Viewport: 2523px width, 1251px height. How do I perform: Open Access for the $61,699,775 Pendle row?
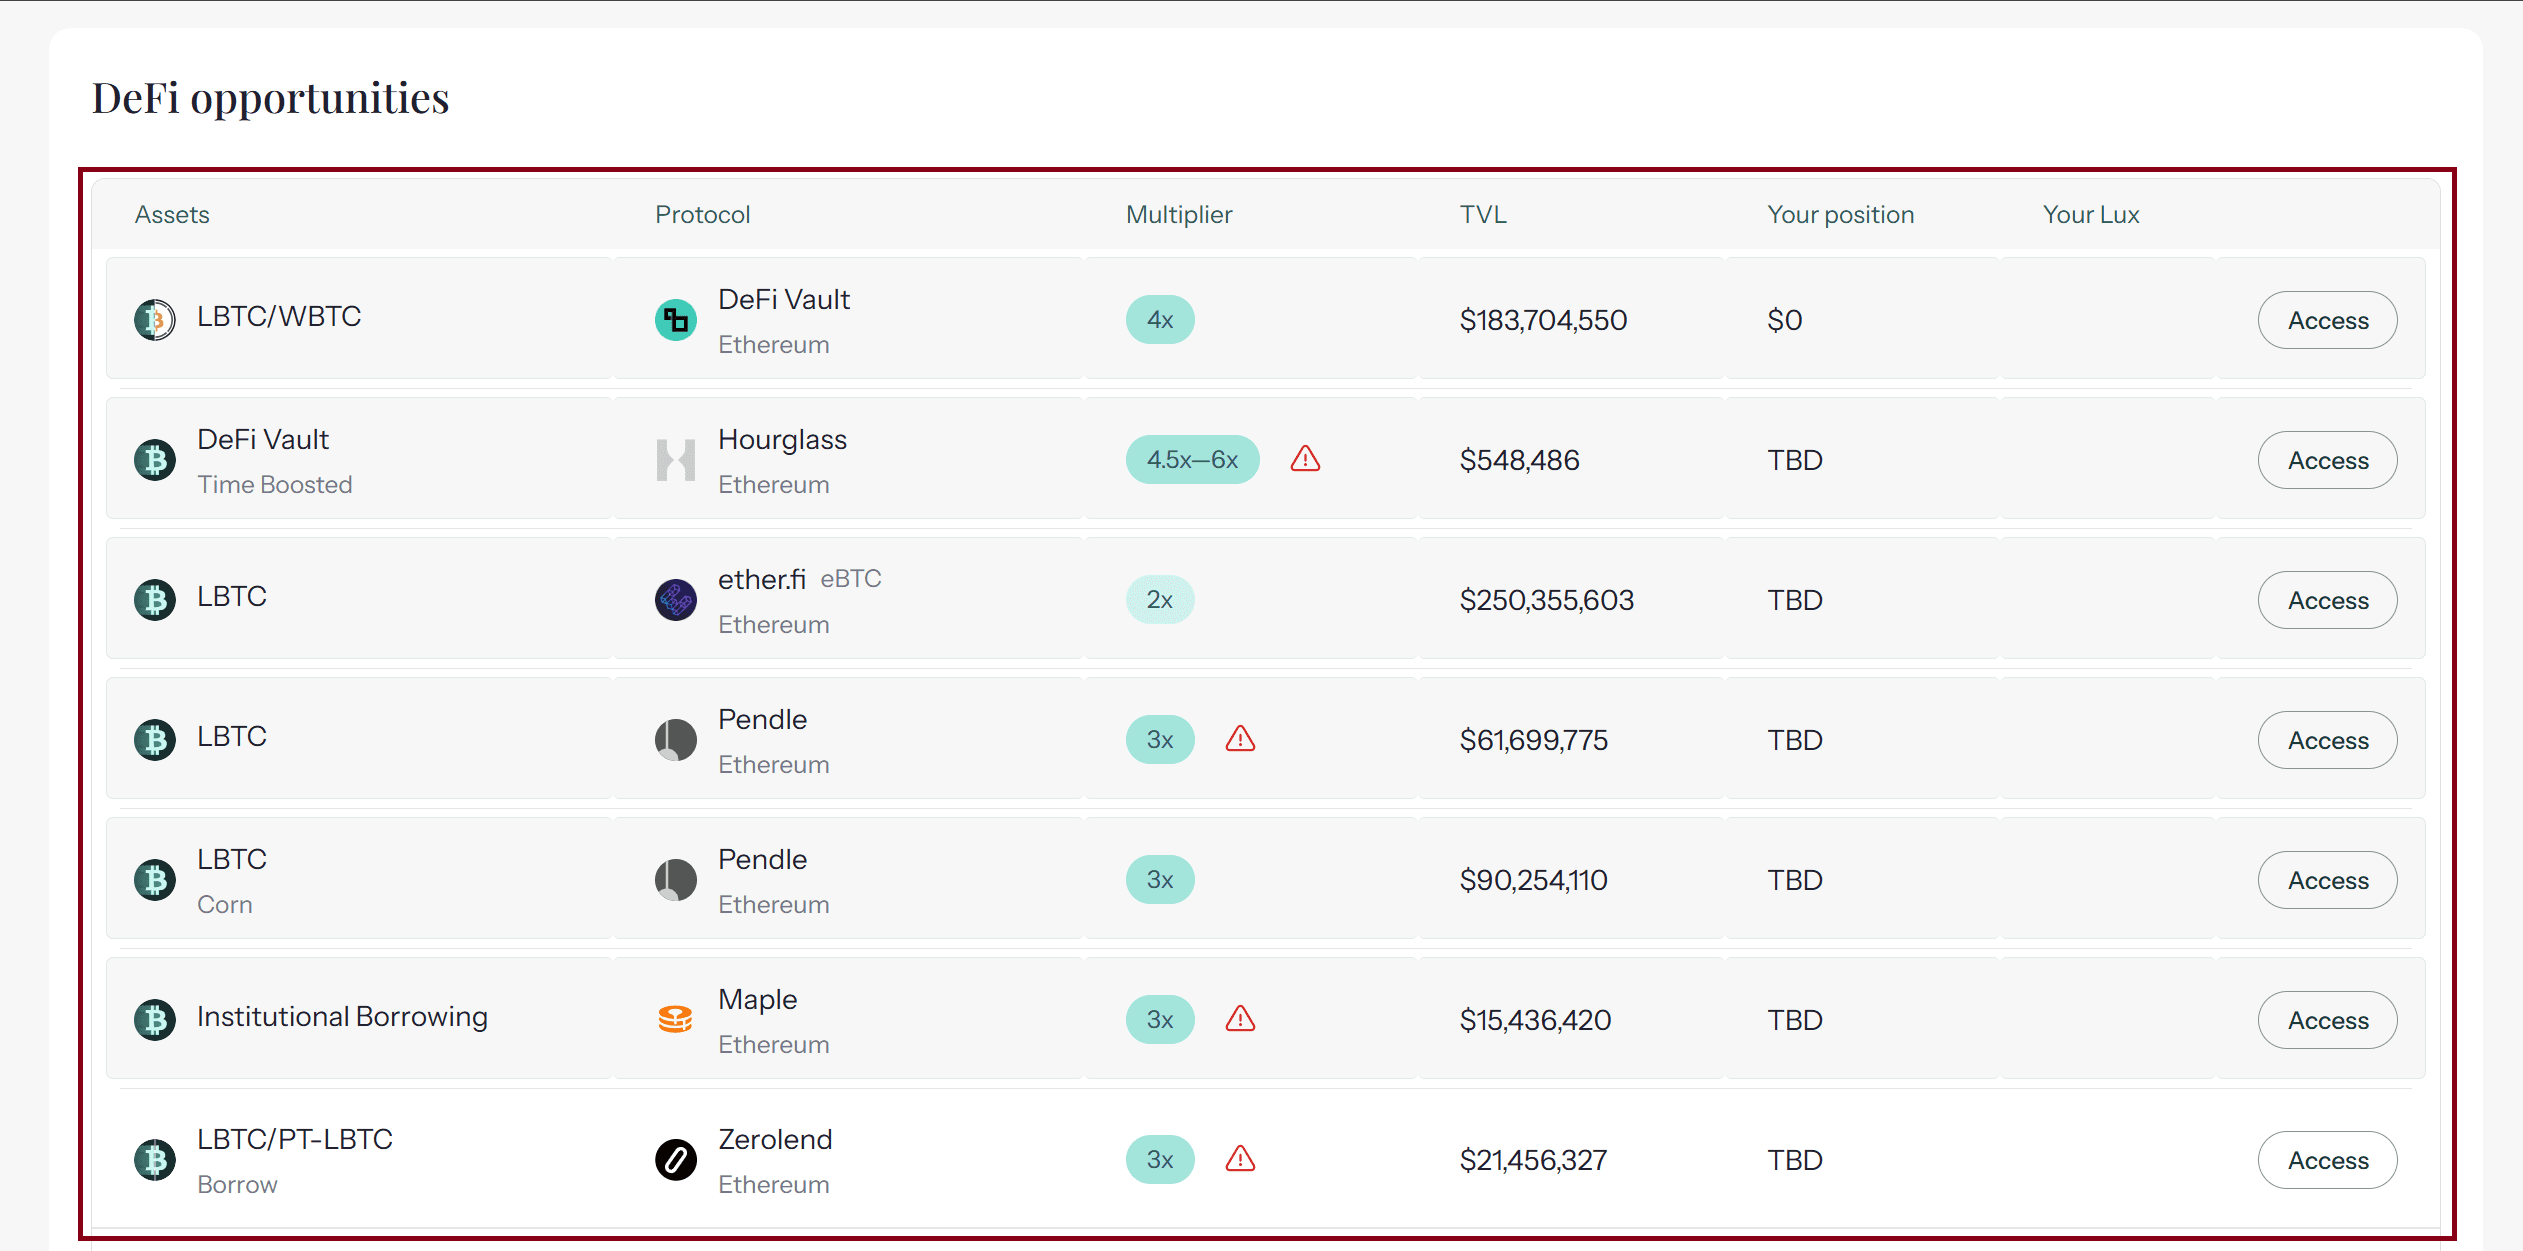(2327, 740)
